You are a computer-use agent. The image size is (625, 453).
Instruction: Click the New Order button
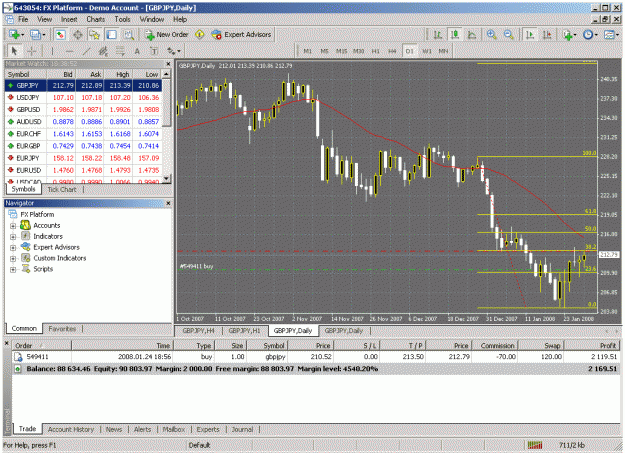coord(167,35)
